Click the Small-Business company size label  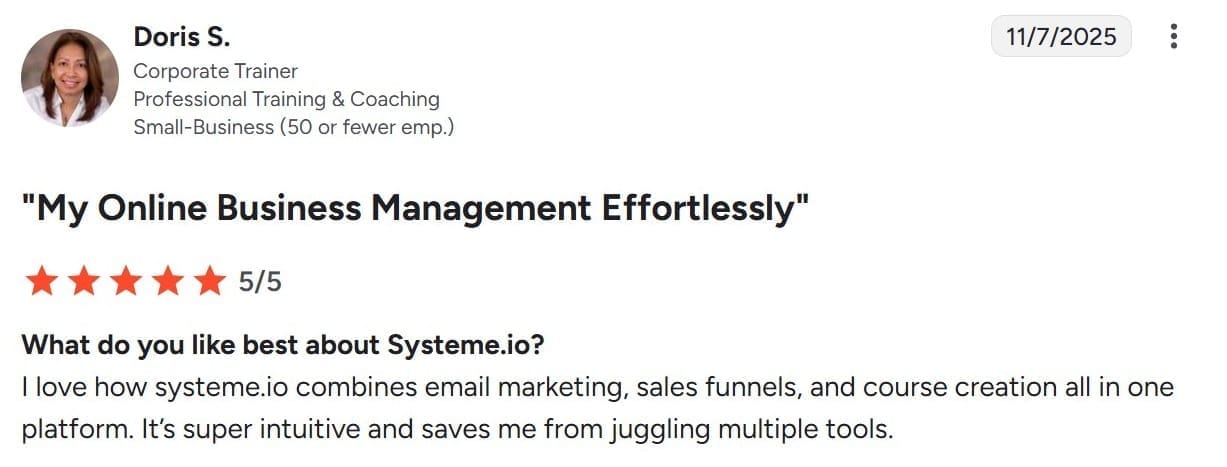(293, 127)
